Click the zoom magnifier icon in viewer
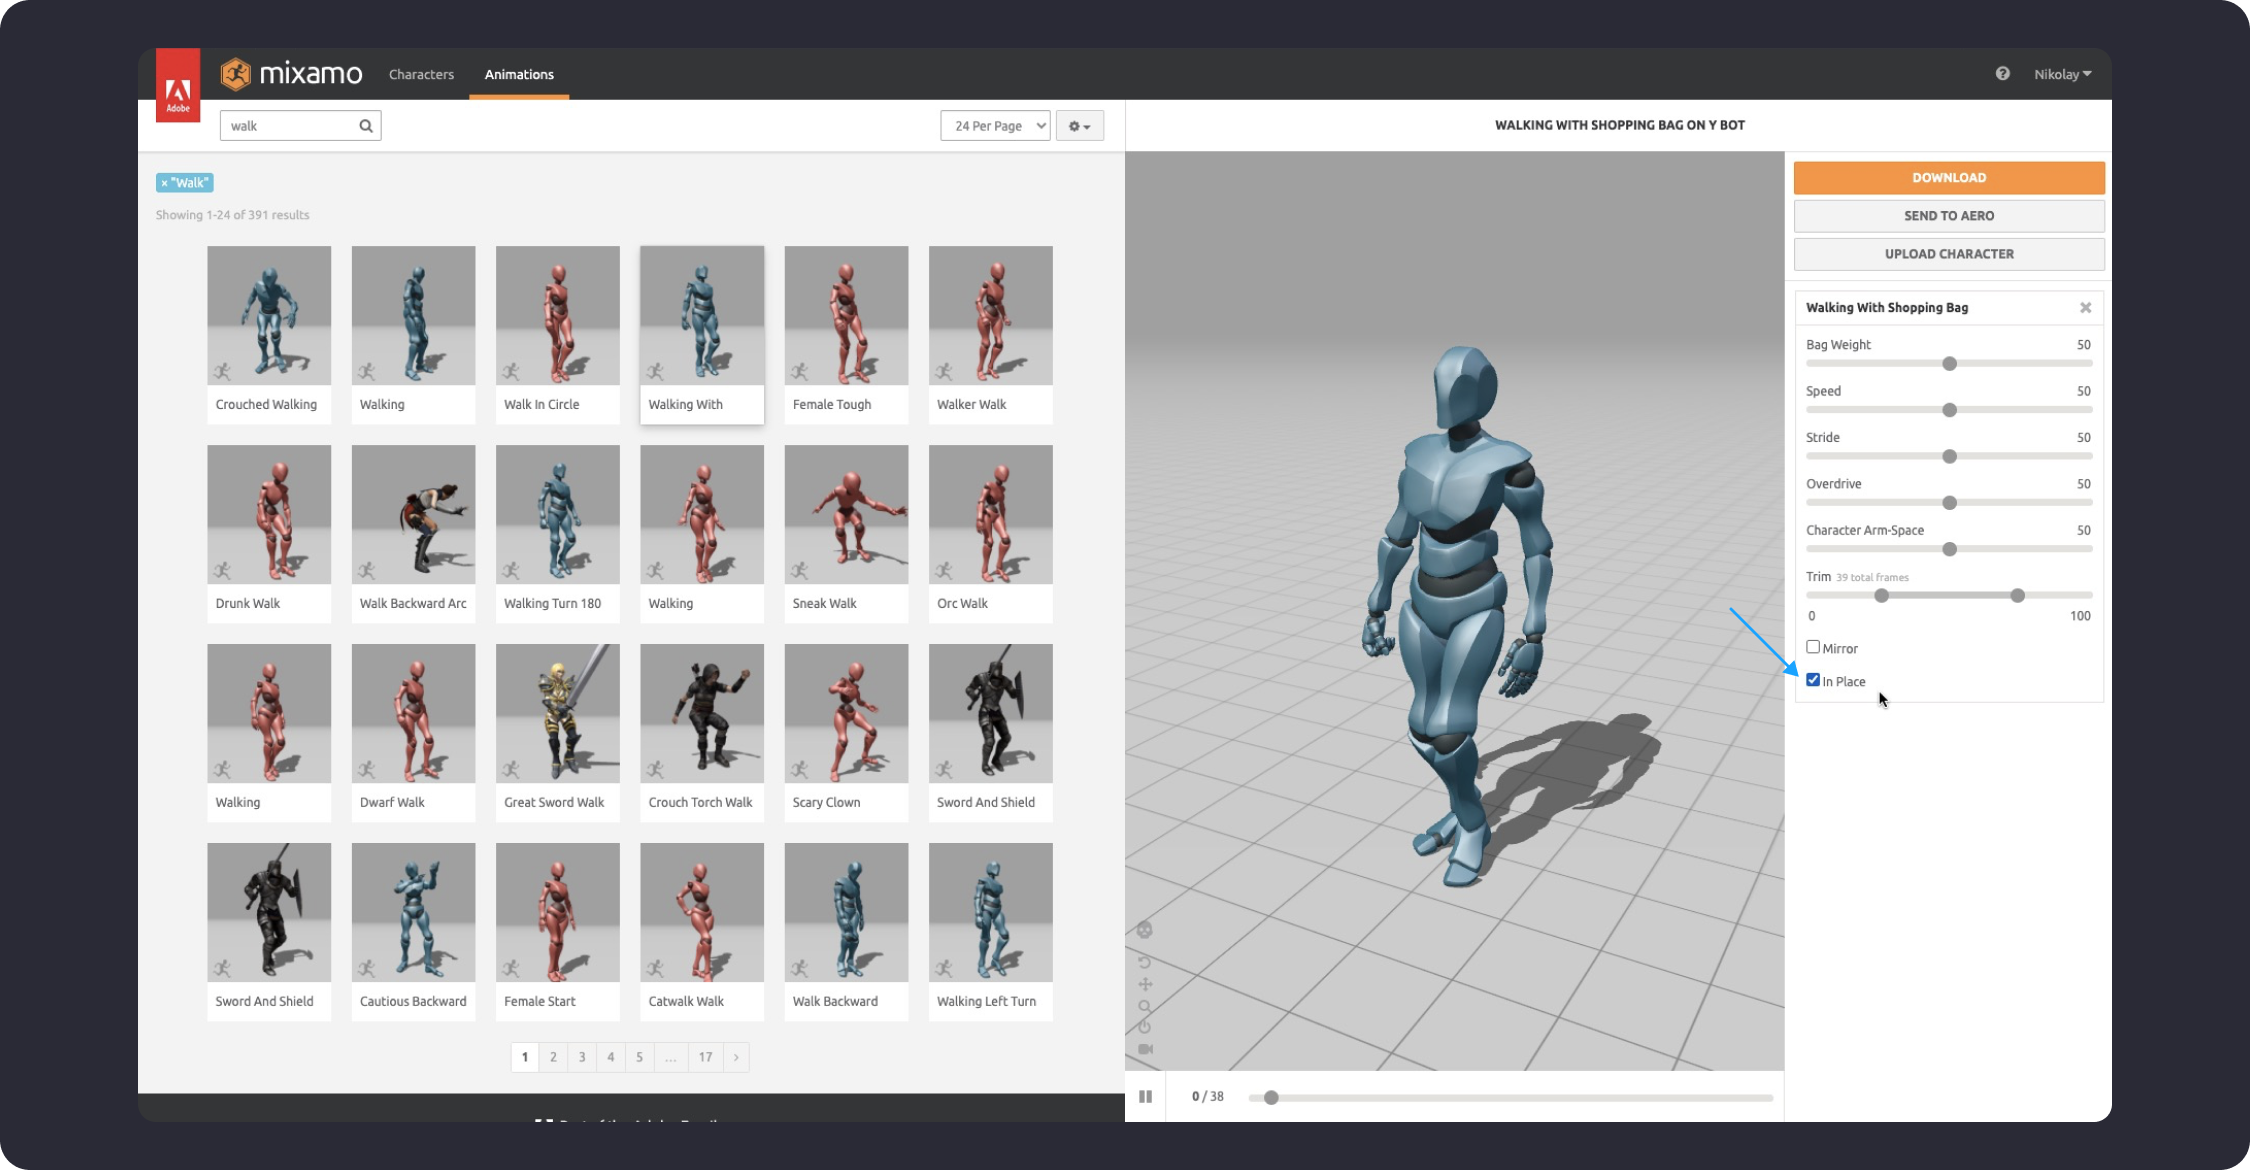 pyautogui.click(x=1145, y=1006)
